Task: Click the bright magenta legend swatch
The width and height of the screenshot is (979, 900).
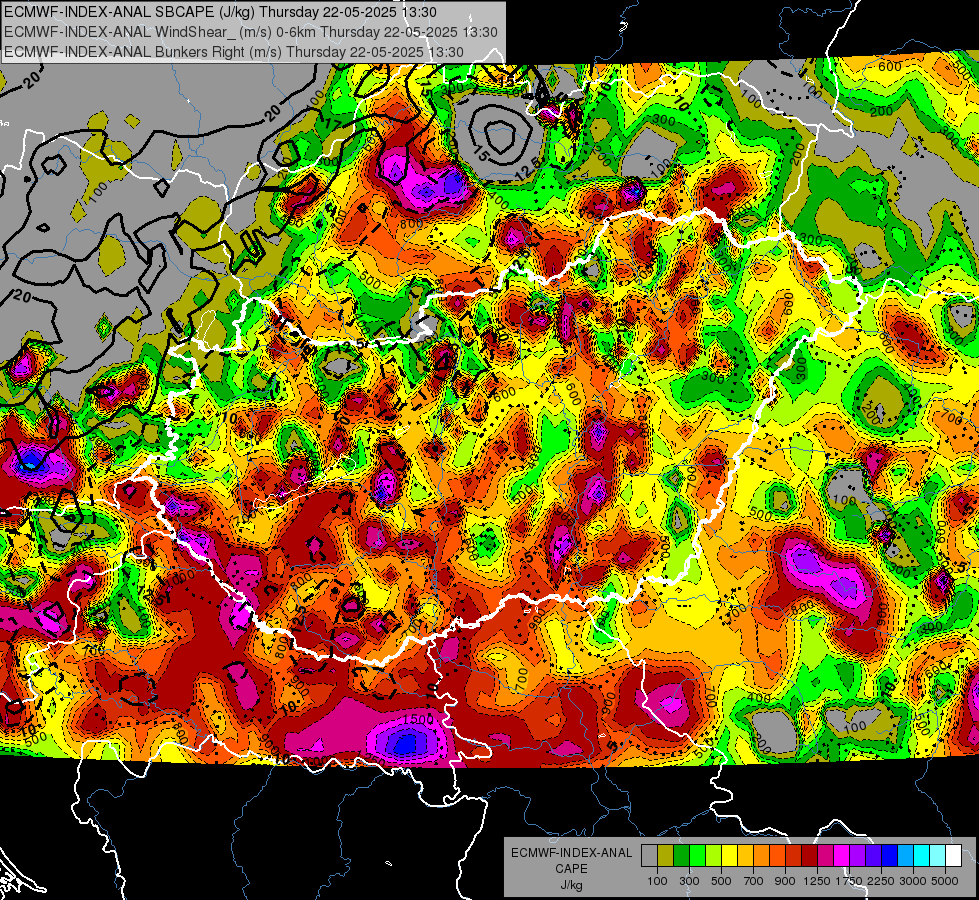Action: [841, 856]
